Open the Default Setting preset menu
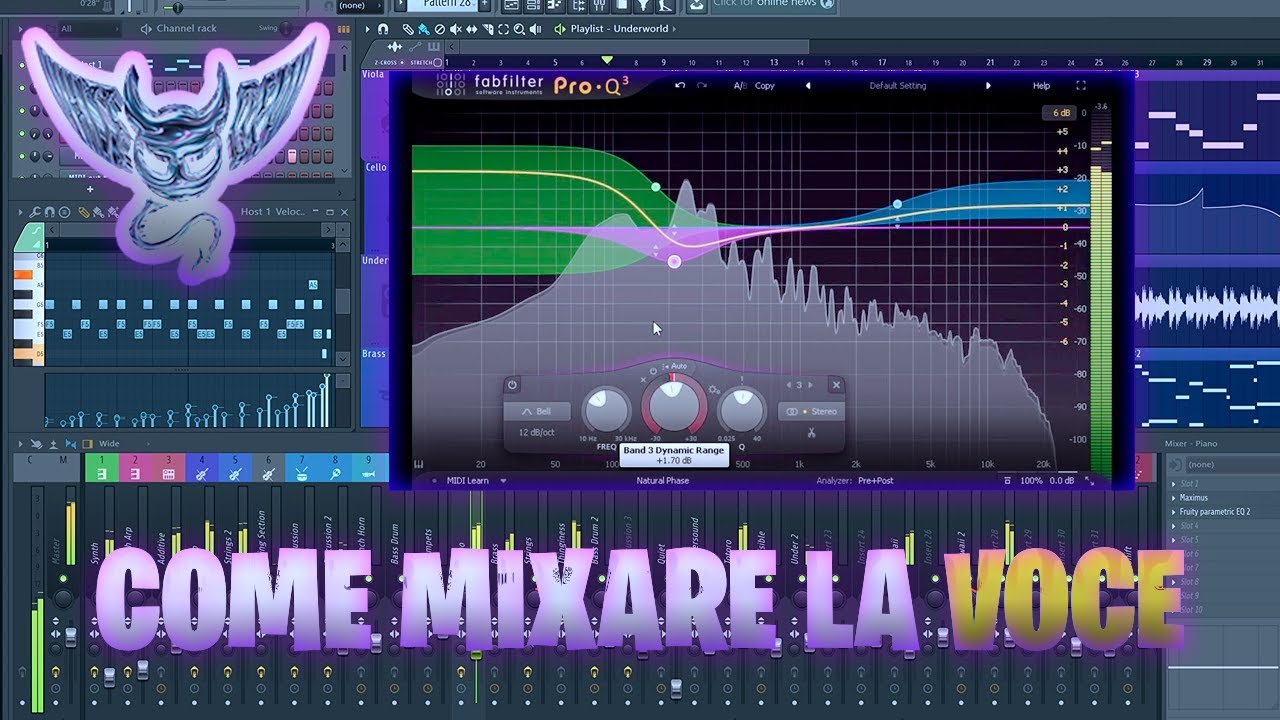Image resolution: width=1280 pixels, height=720 pixels. [898, 86]
